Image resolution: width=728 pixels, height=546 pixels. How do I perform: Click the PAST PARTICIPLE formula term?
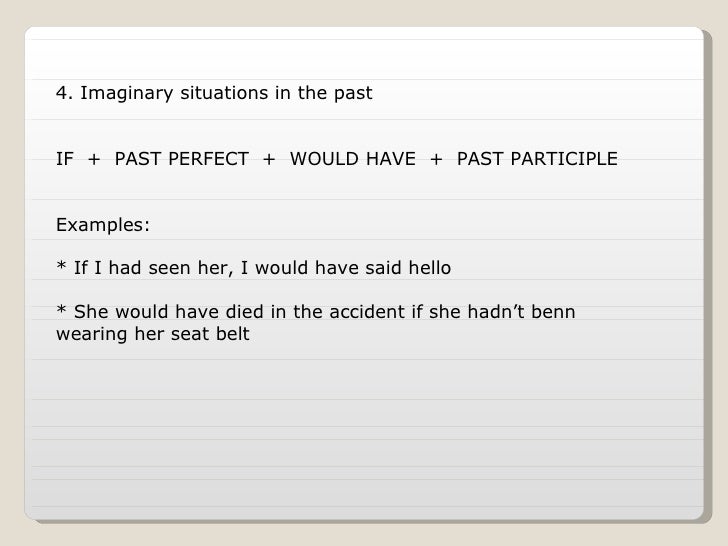[537, 159]
